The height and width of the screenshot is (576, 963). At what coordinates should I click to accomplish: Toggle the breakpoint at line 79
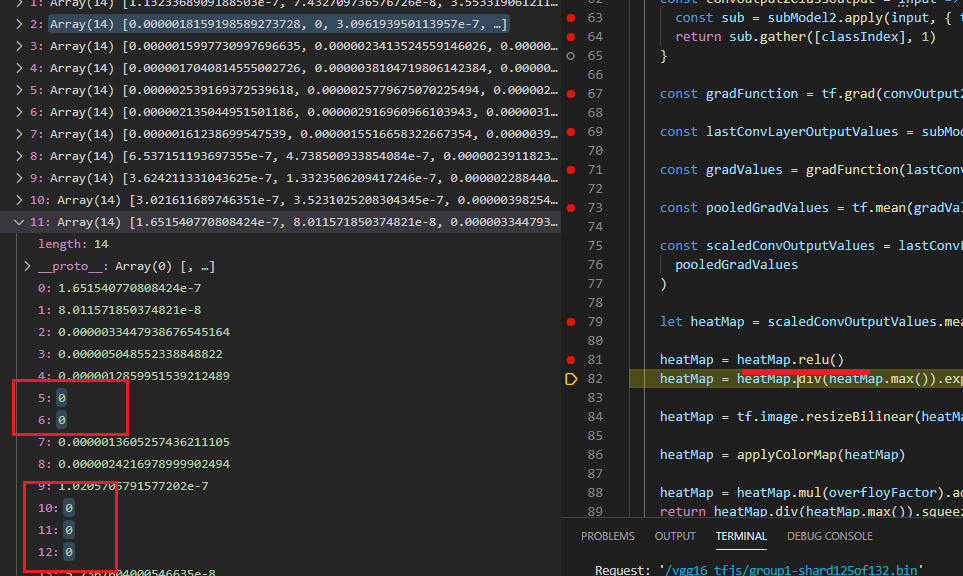[x=571, y=322]
